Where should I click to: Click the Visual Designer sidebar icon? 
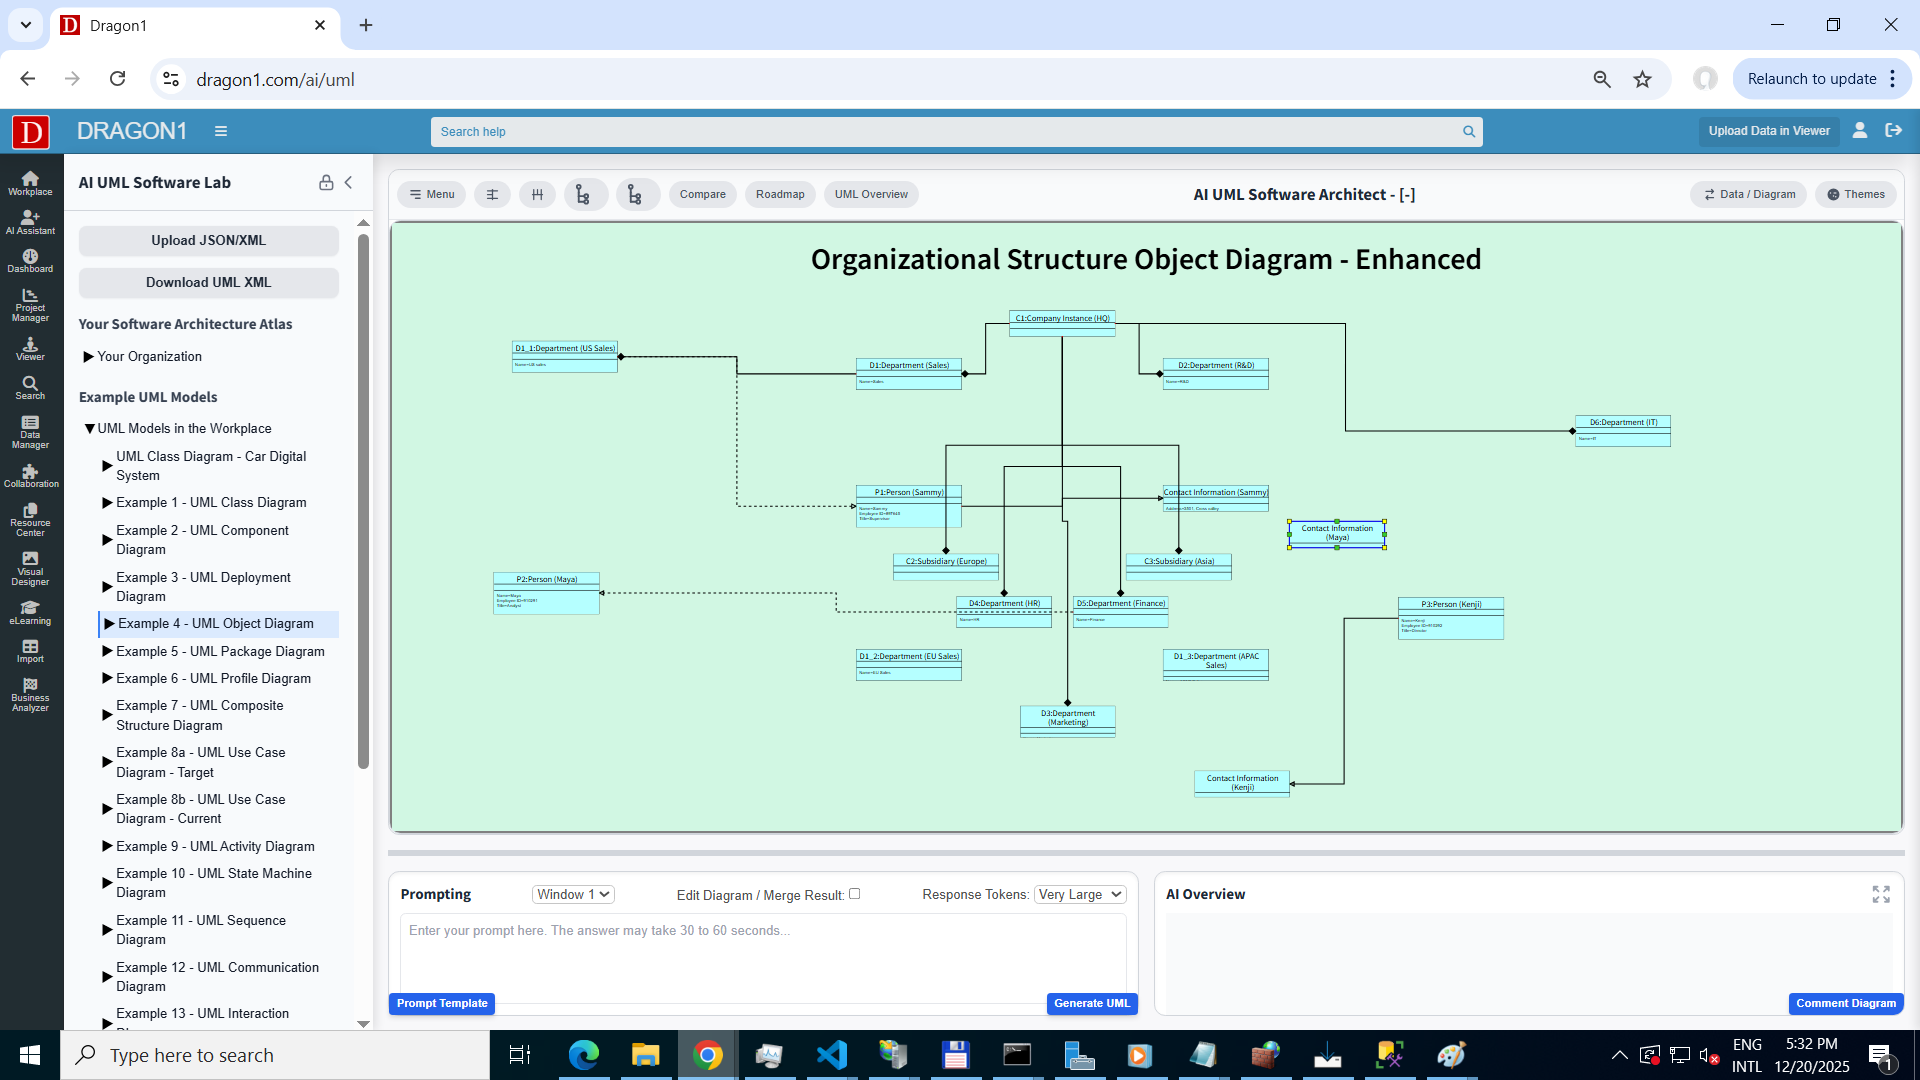pyautogui.click(x=30, y=568)
